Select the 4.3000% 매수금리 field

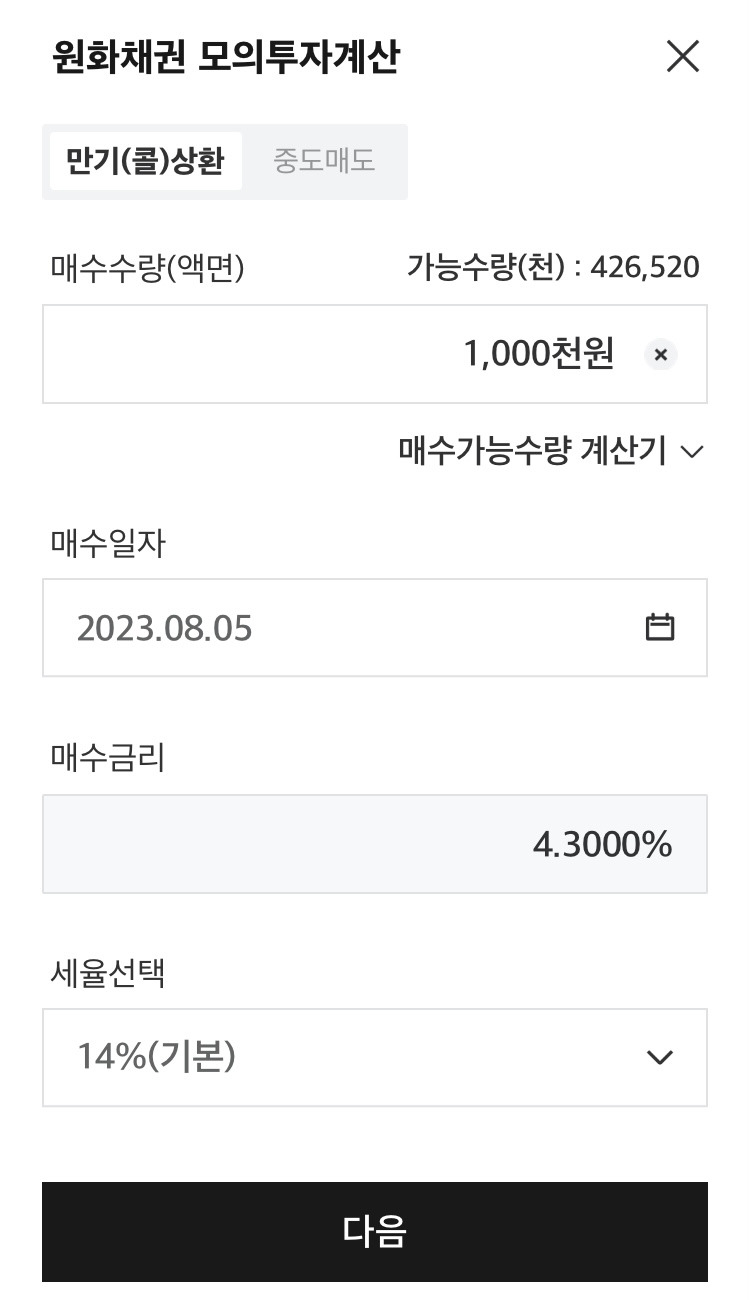click(375, 844)
